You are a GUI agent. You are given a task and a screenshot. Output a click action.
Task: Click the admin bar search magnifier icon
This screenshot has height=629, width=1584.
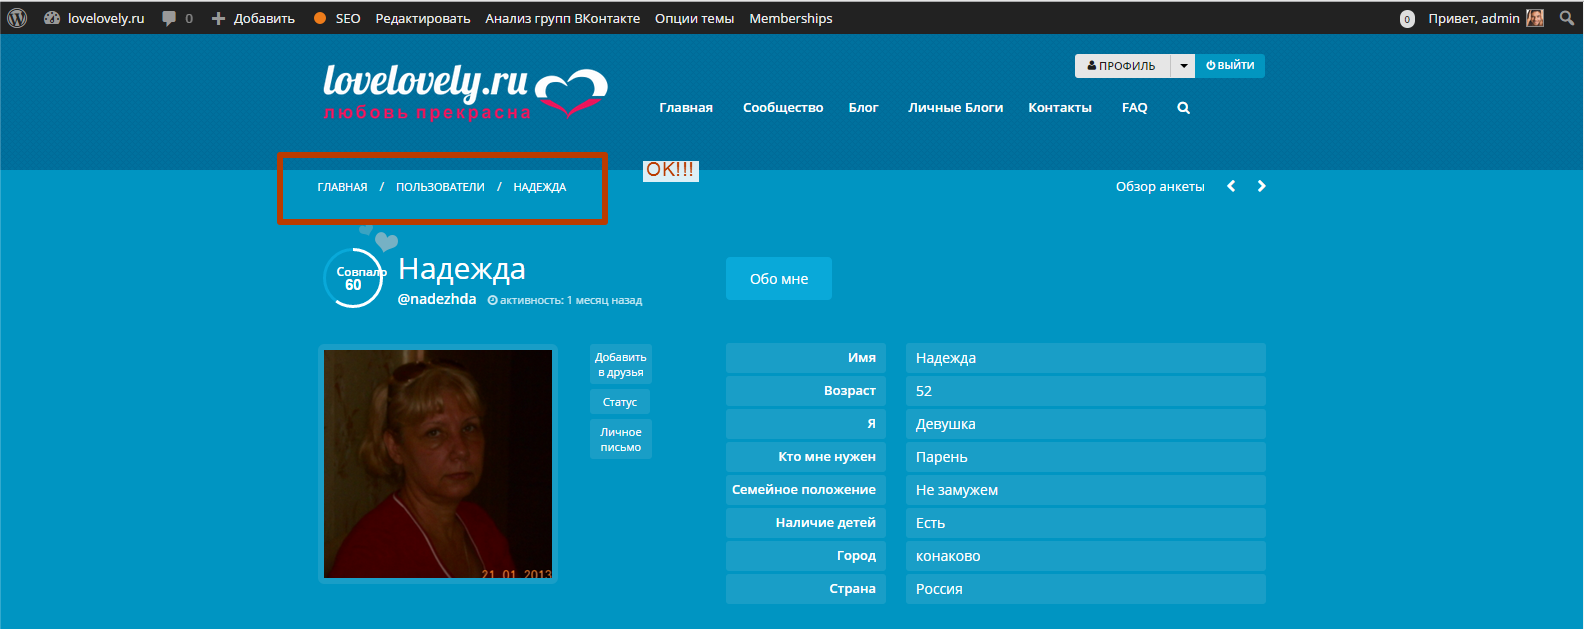pos(1567,18)
